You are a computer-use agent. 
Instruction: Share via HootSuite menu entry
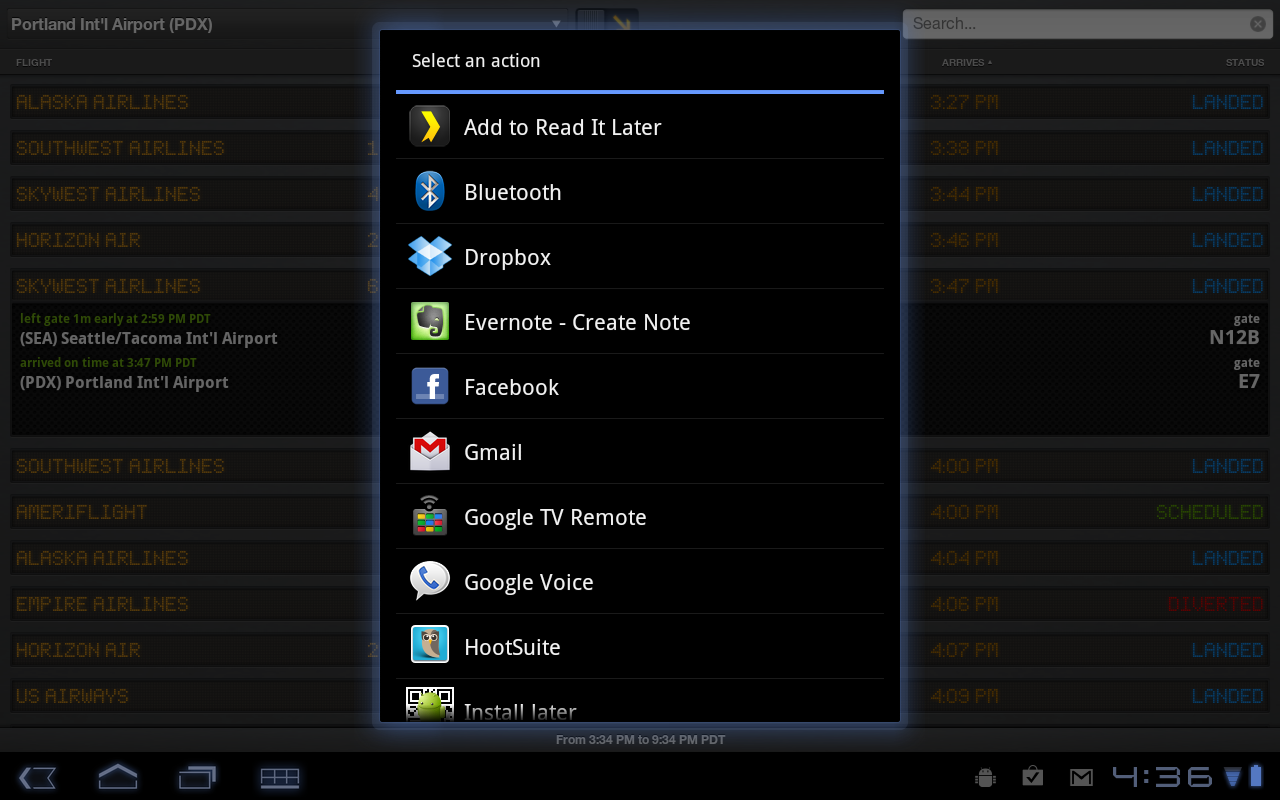pos(640,646)
